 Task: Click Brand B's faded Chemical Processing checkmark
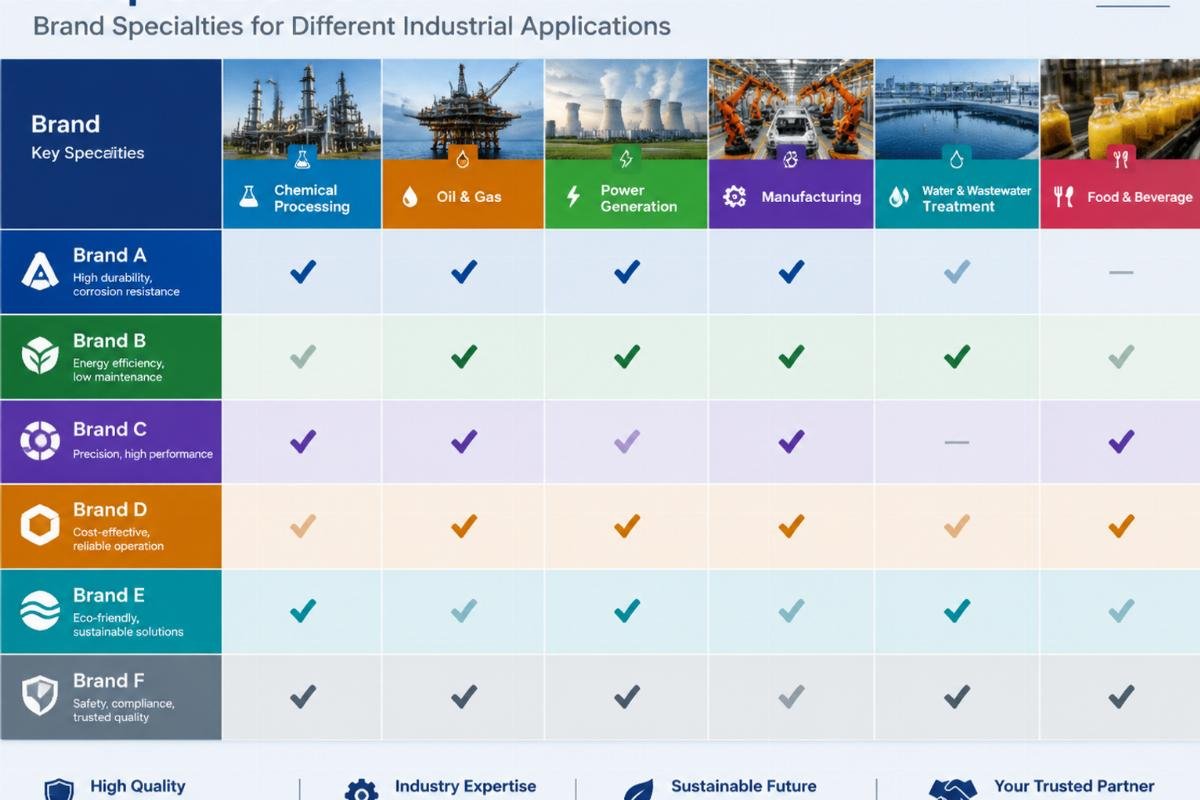tap(303, 355)
